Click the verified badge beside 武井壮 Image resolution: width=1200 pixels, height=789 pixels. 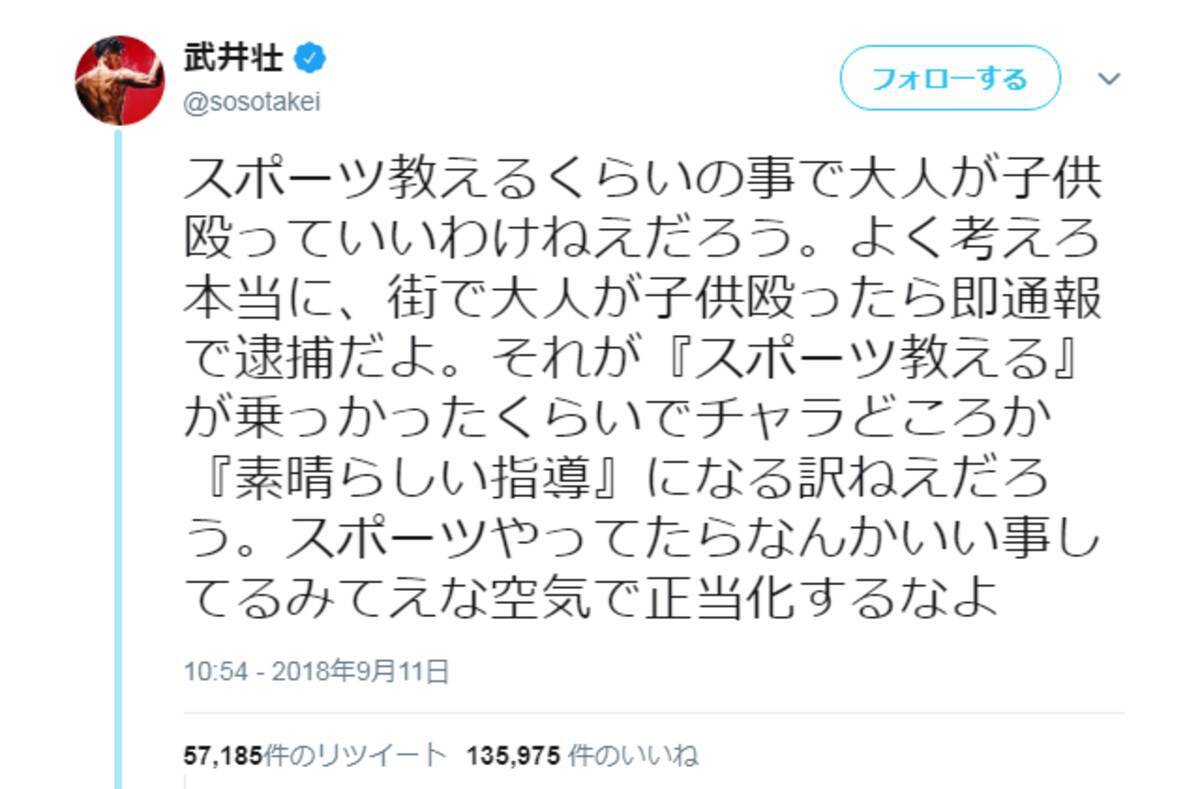311,59
